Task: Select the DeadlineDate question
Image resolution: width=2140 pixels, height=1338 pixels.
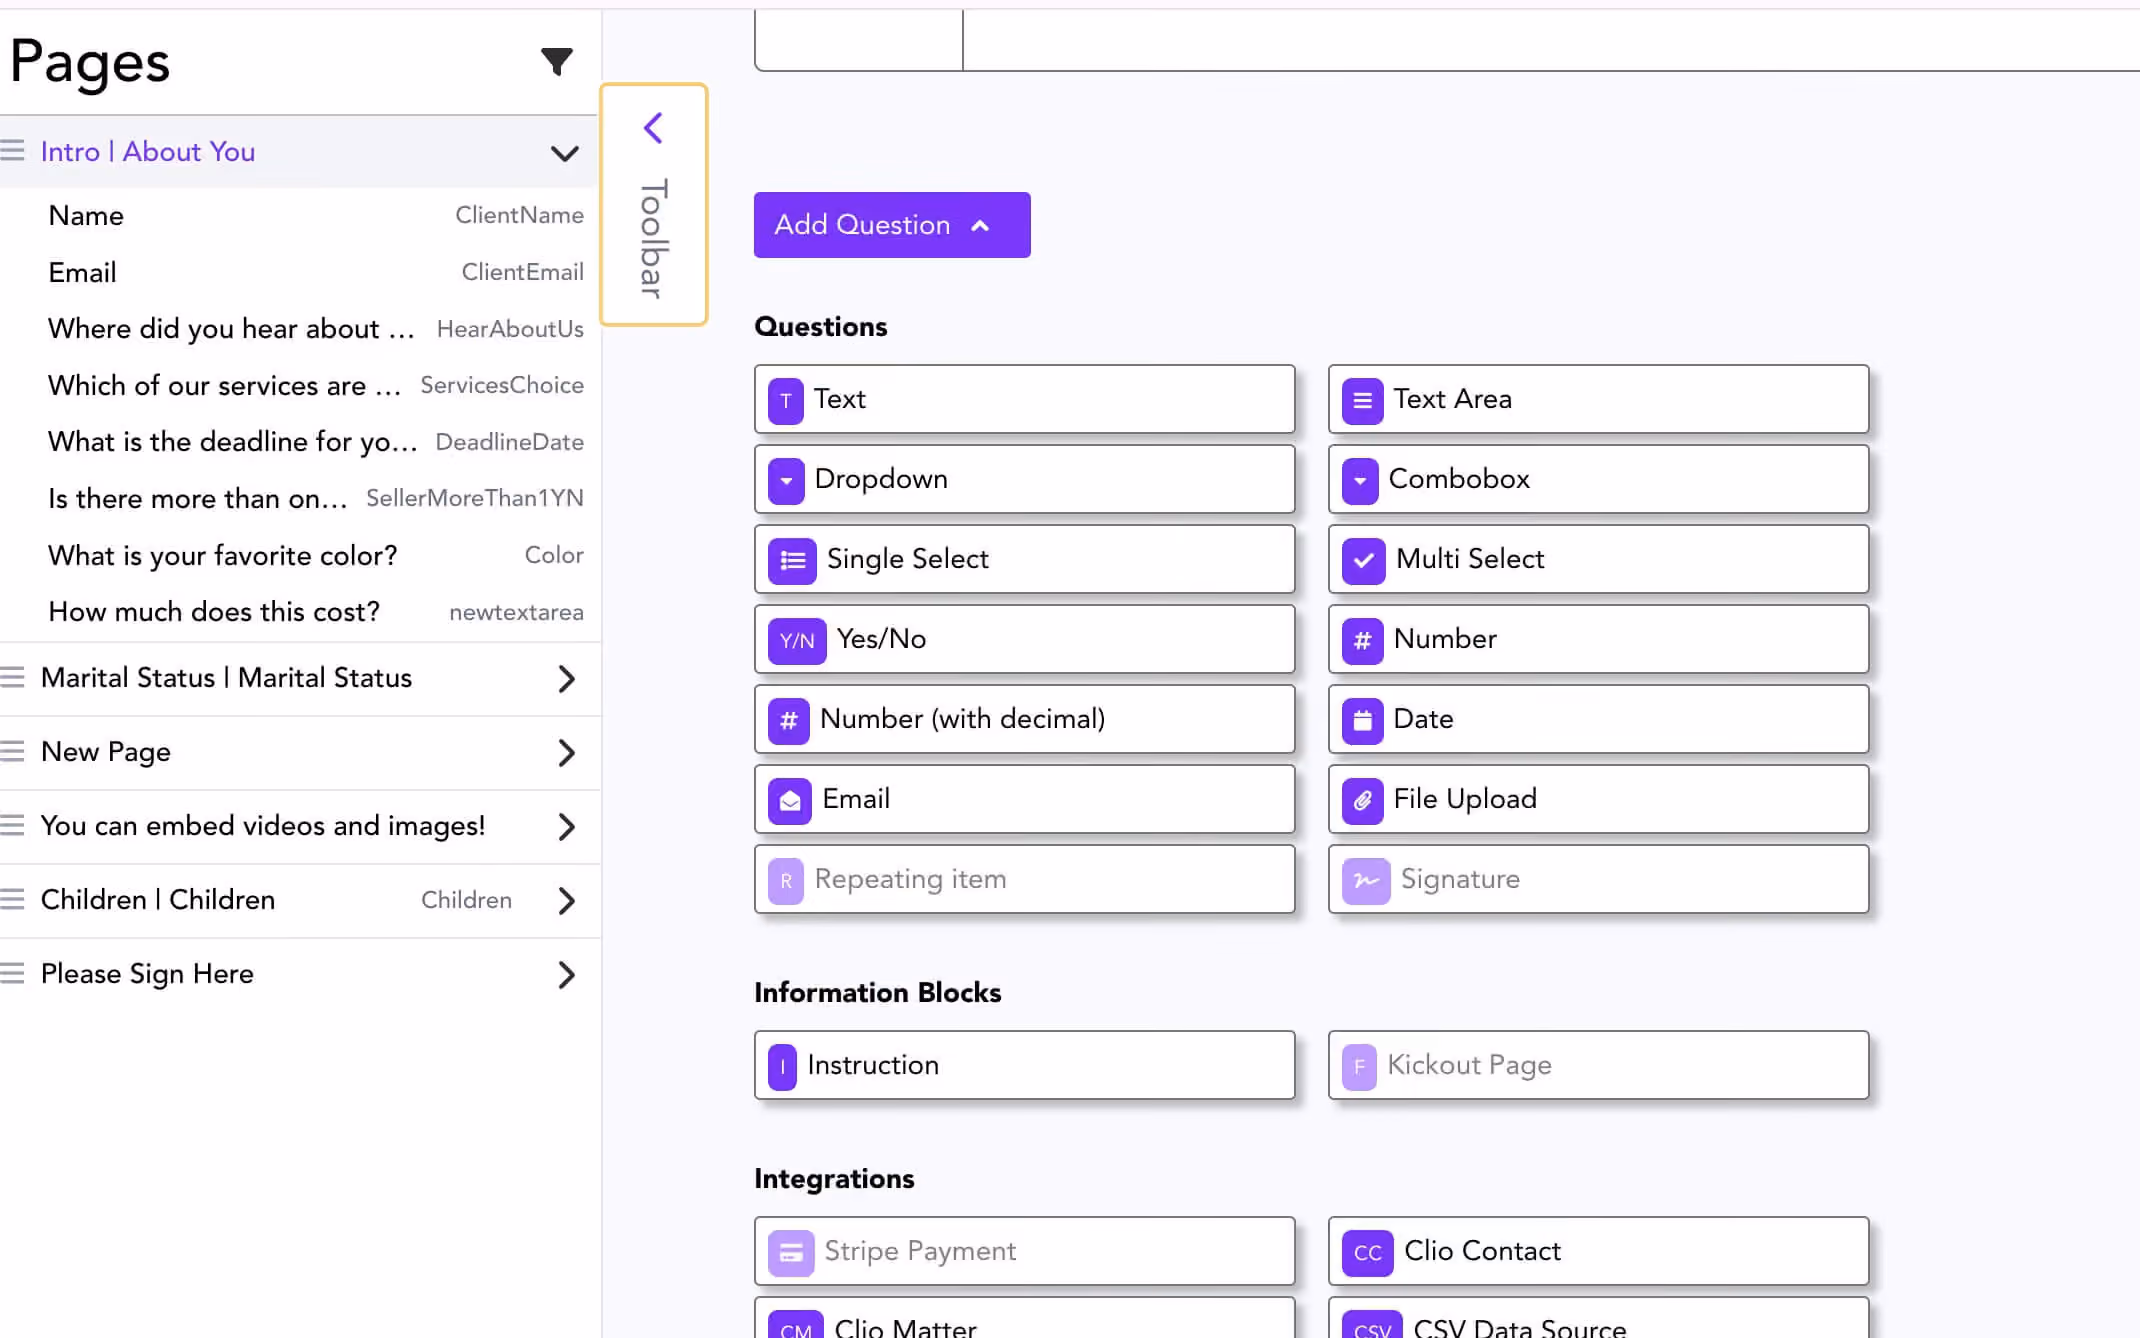Action: [x=316, y=442]
